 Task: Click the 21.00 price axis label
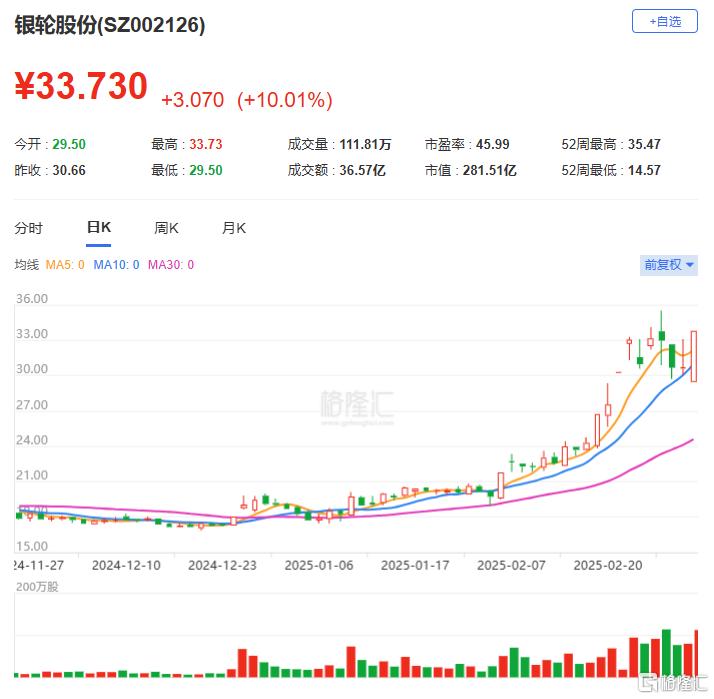(x=32, y=475)
